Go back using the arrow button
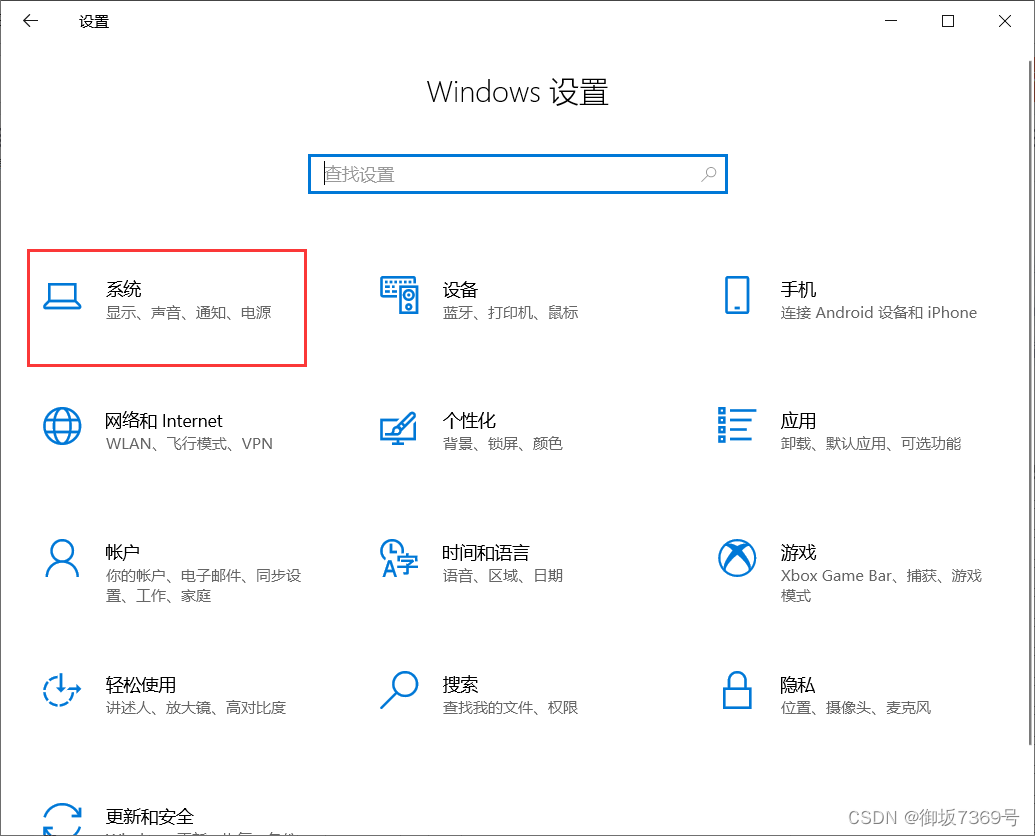Screen dimensions: 1035x836 [x=30, y=21]
